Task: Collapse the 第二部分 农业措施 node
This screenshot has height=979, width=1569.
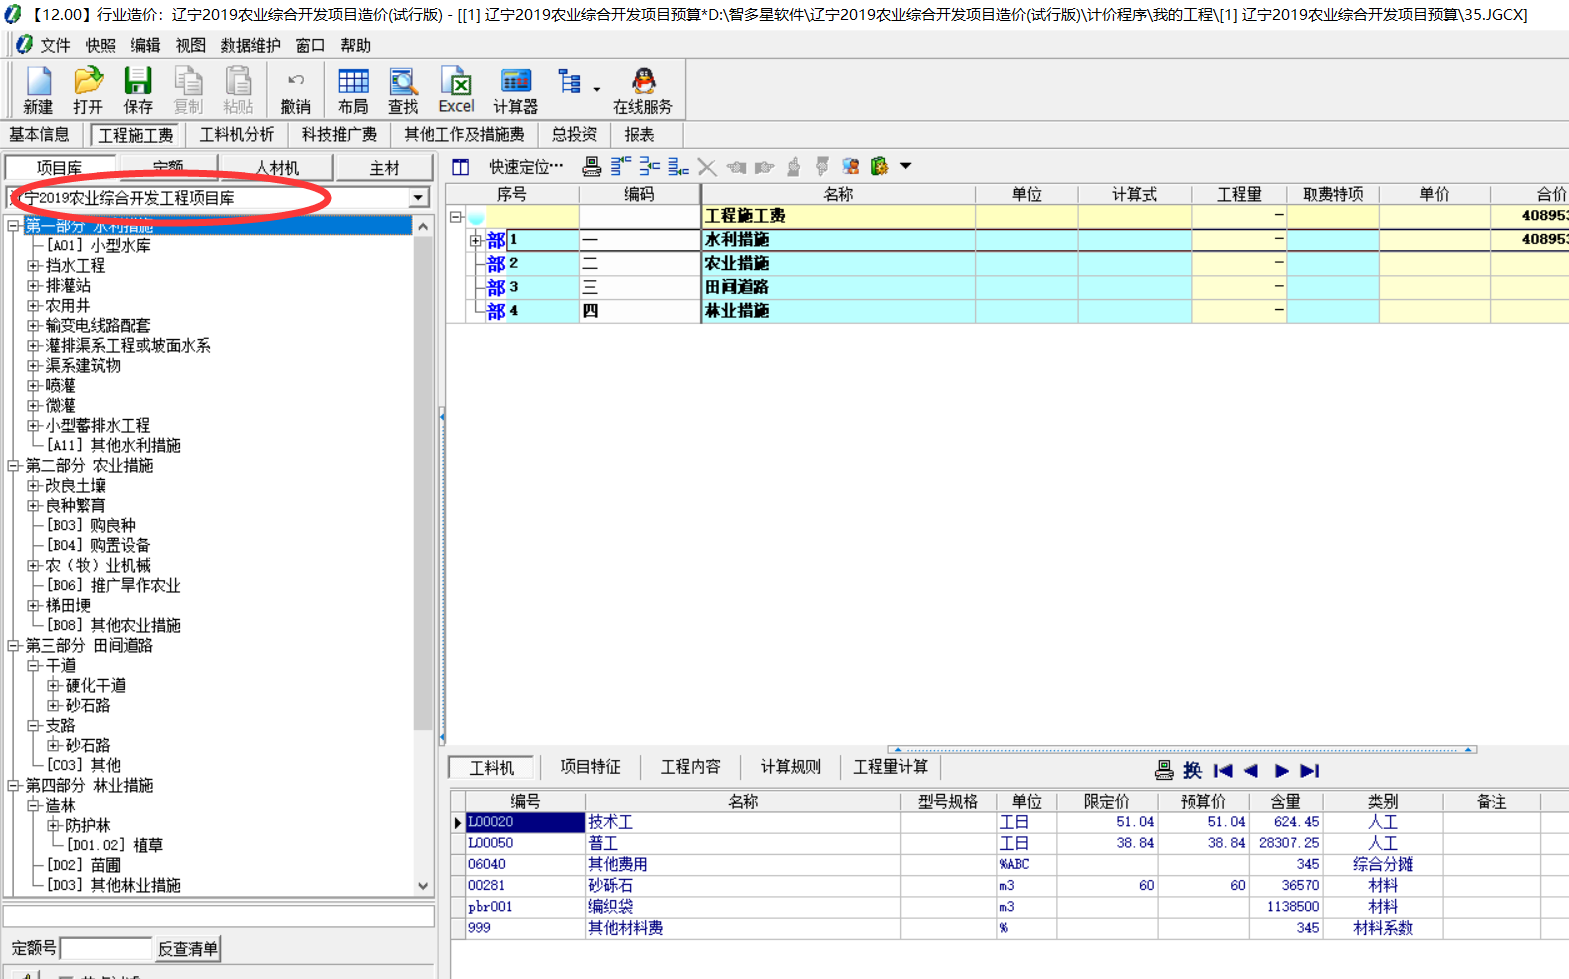Action: [13, 466]
